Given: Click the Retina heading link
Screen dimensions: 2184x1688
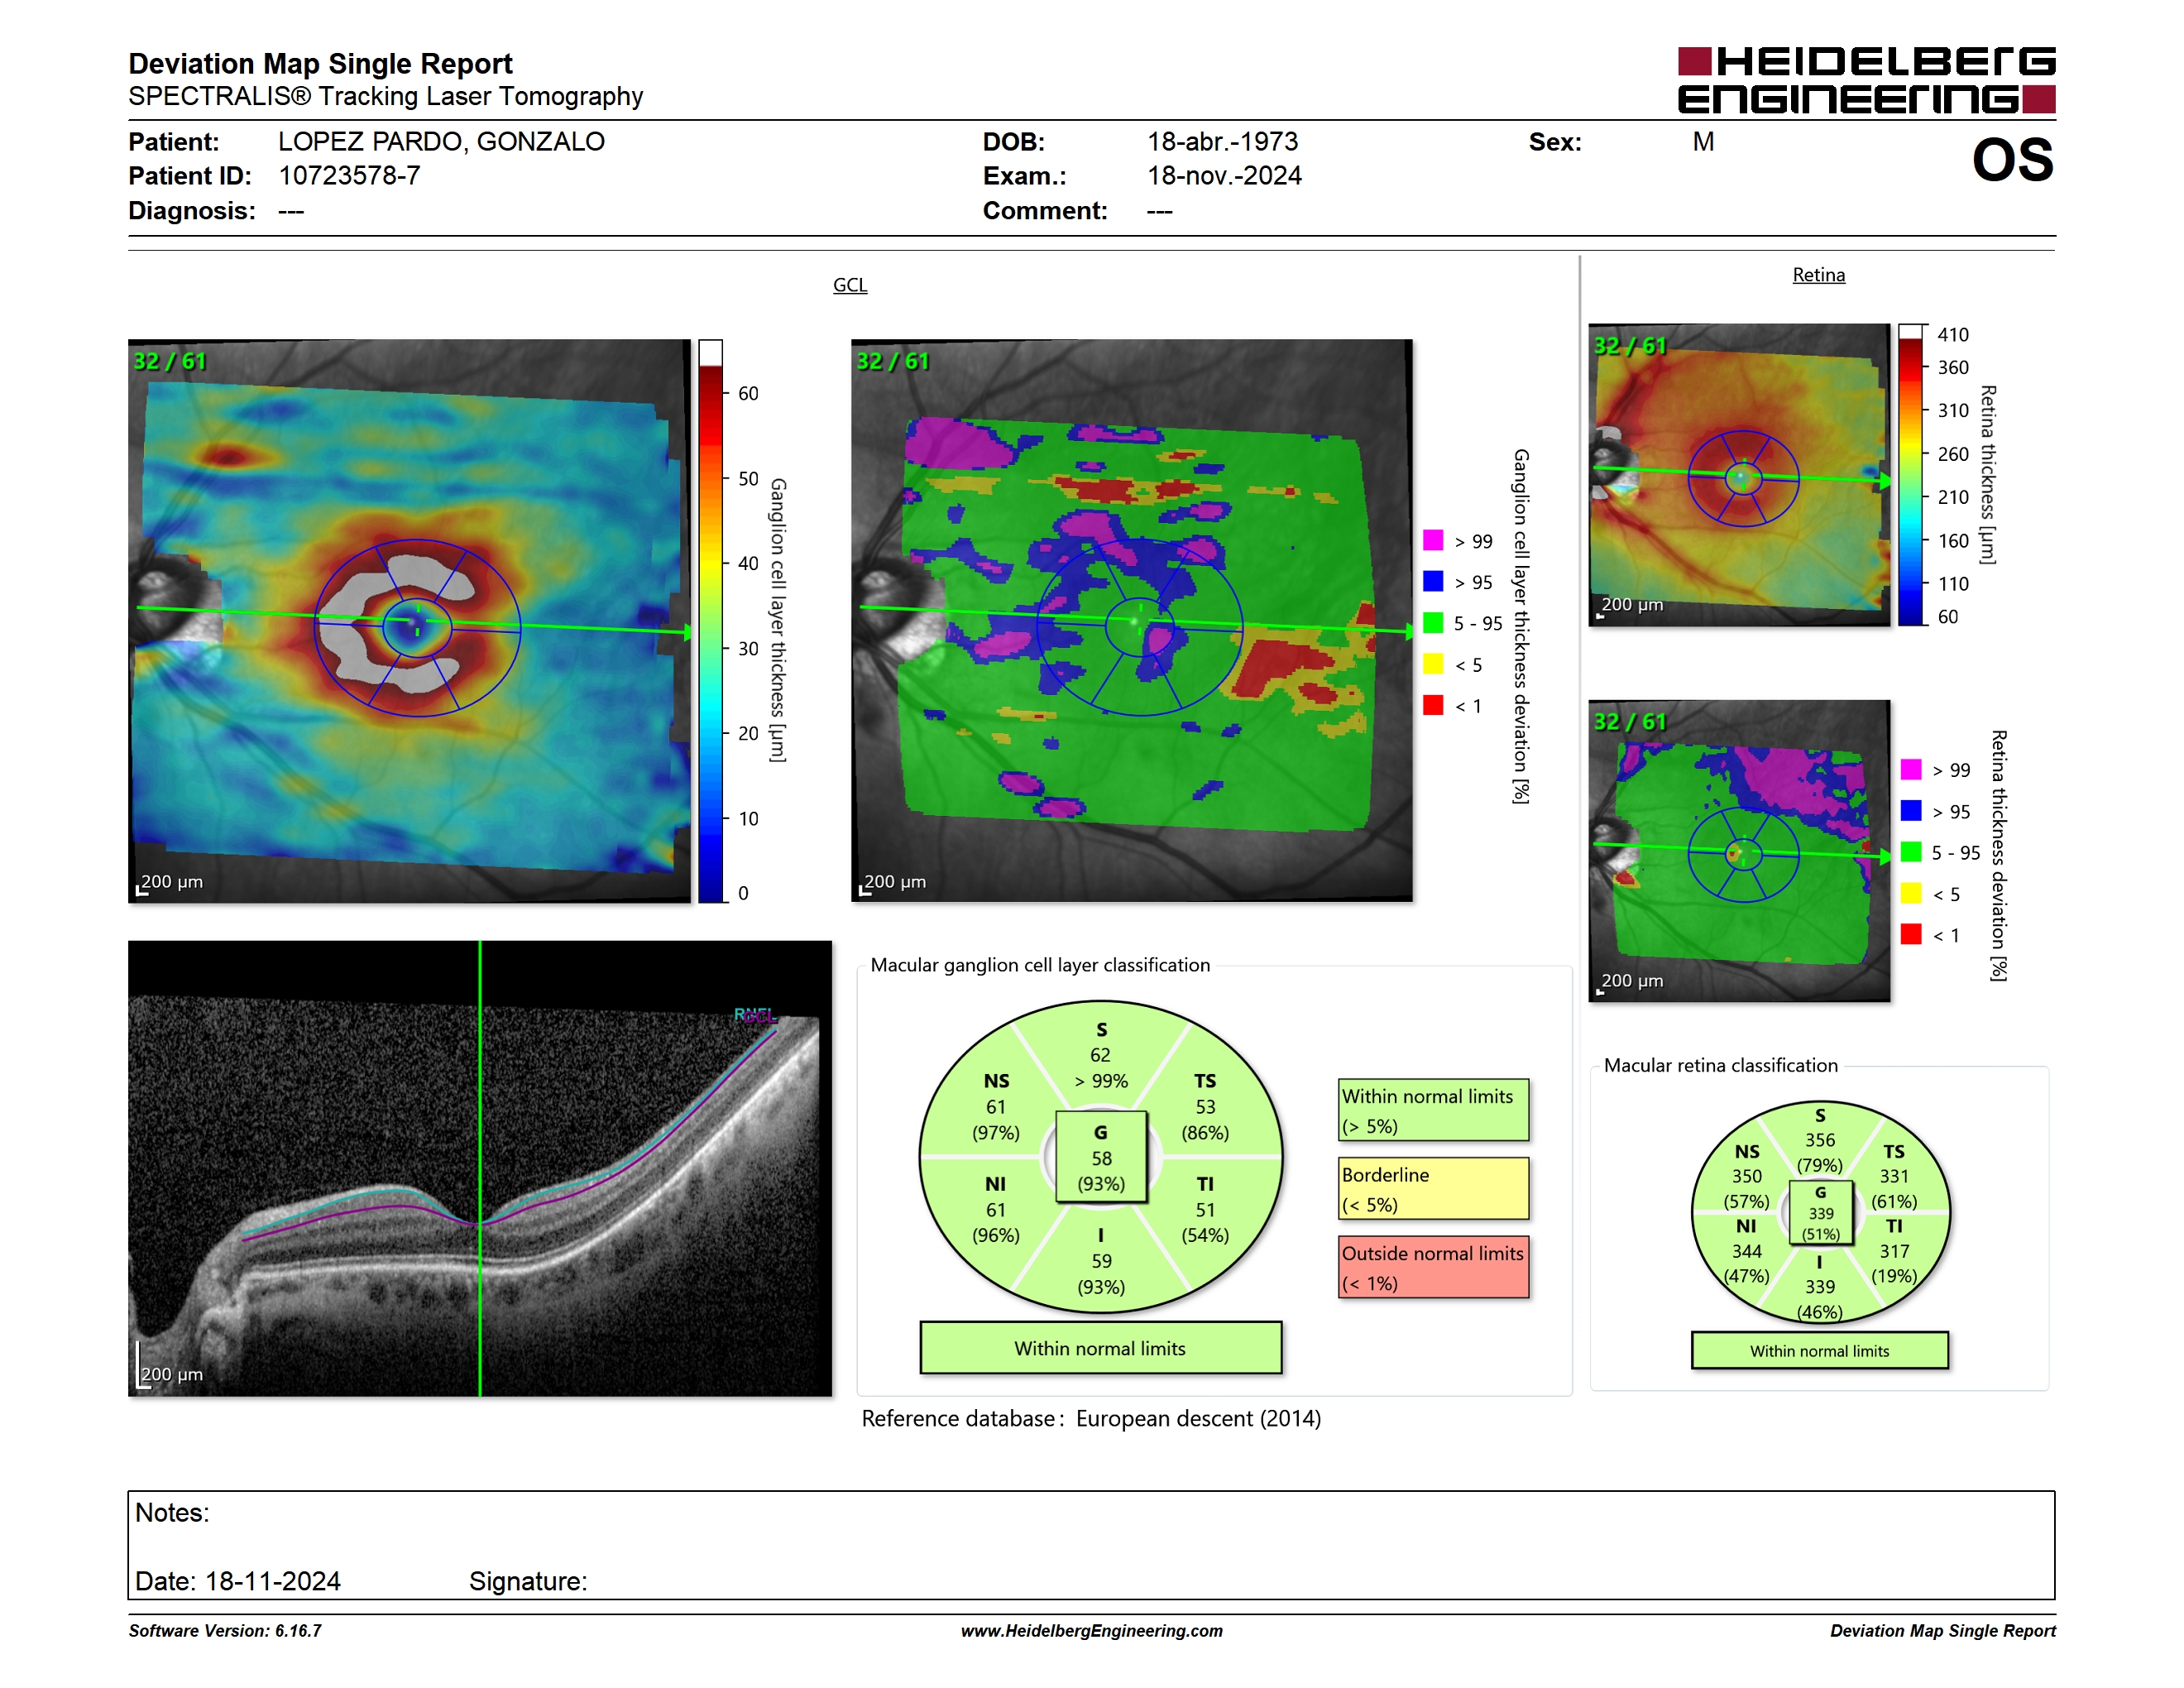Looking at the screenshot, I should tap(1818, 275).
